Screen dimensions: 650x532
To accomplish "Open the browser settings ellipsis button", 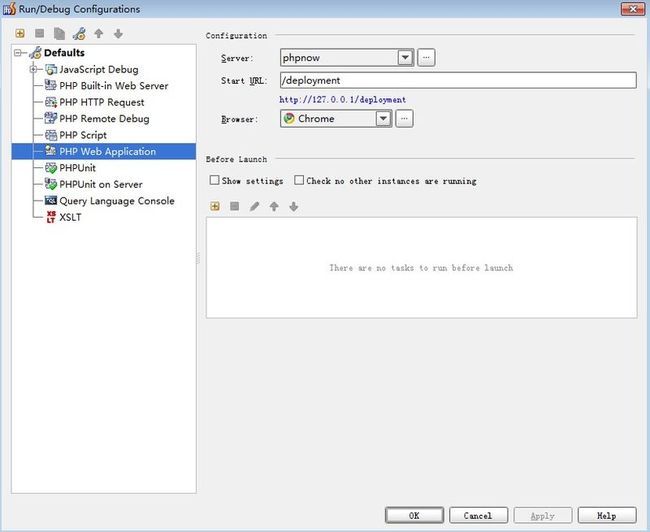I will click(x=404, y=119).
